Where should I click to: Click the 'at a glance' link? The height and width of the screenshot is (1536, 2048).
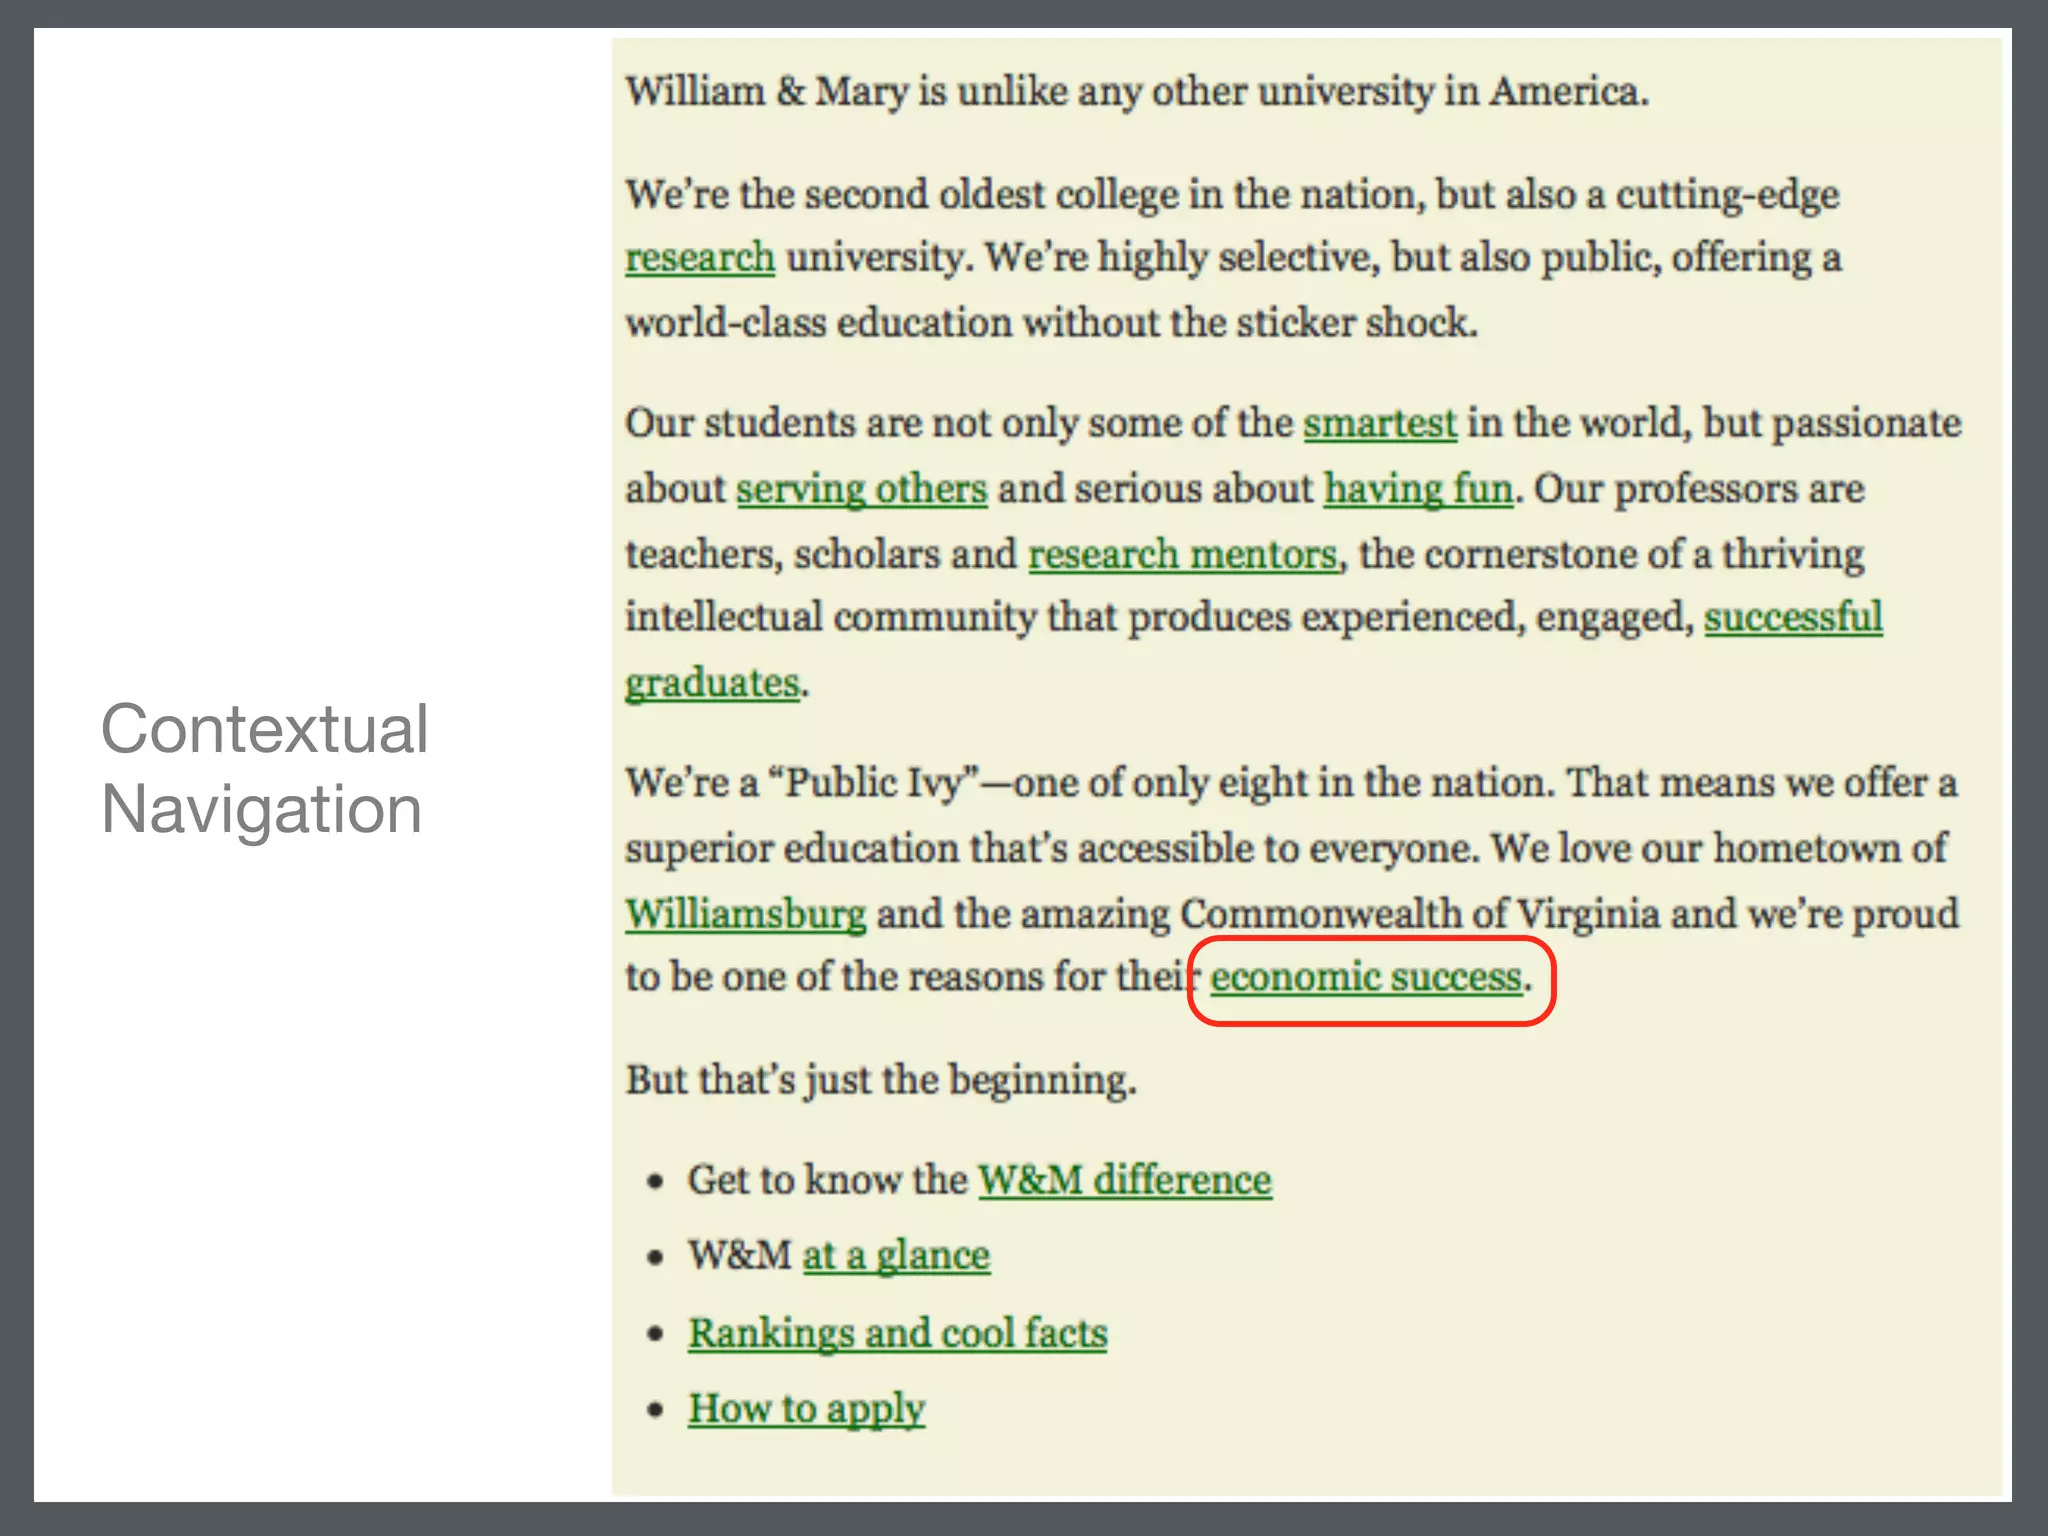pyautogui.click(x=896, y=1256)
